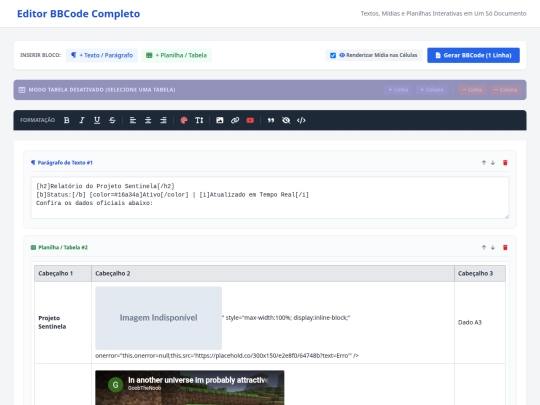Screen dimensions: 540x405
Task: Delete Parágrafo de Texto #1 block
Action: 505,163
